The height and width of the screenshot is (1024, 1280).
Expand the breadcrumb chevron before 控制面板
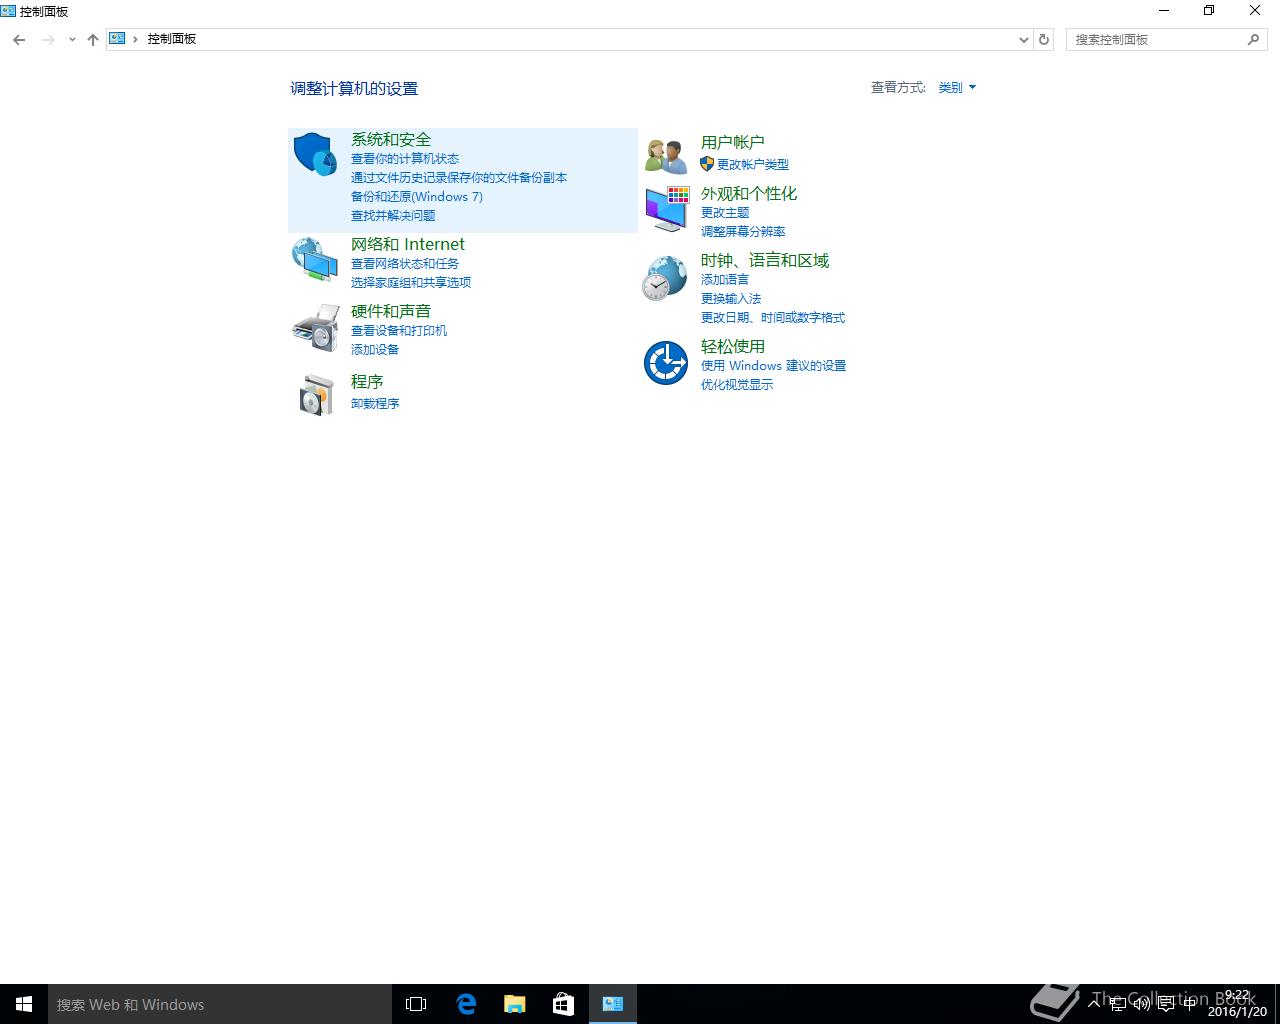coord(135,39)
